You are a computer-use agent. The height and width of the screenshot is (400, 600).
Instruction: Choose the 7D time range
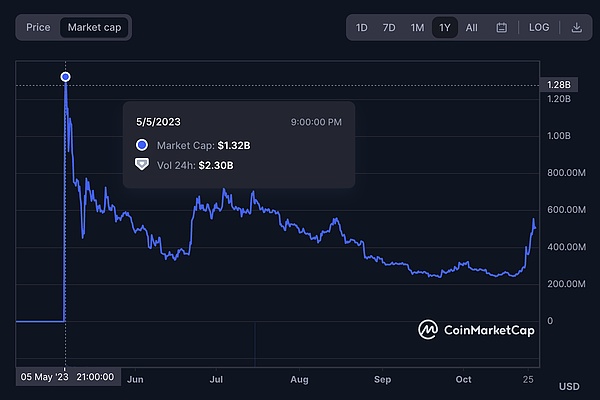pos(389,28)
